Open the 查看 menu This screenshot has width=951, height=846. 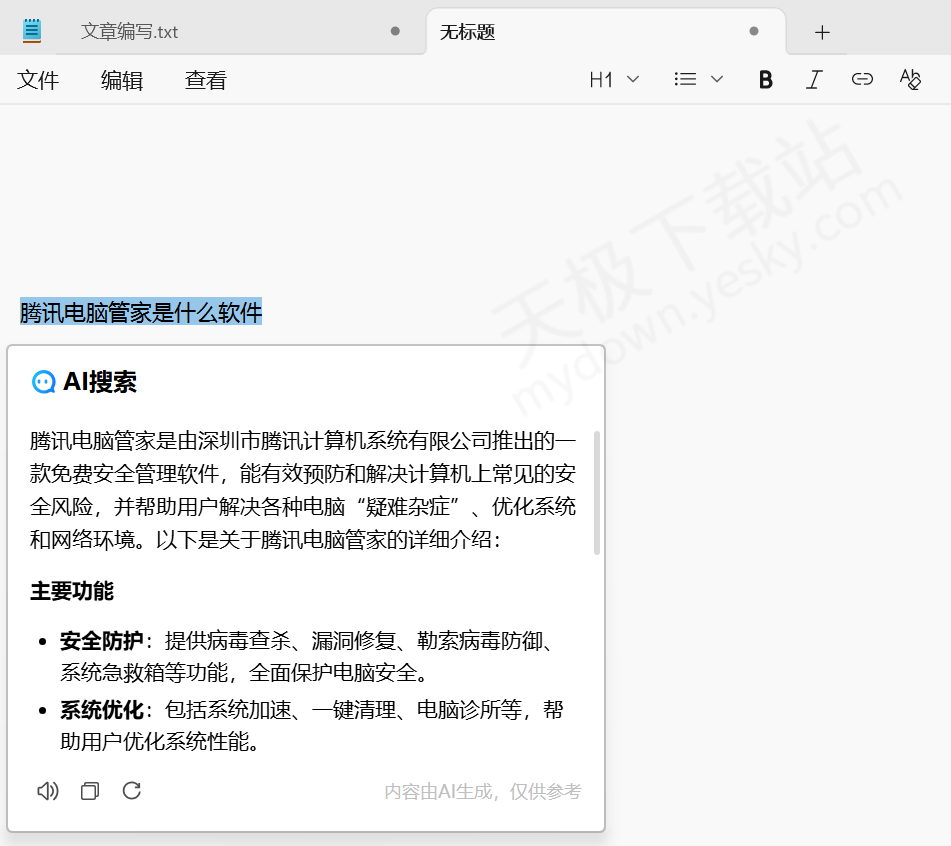(206, 81)
